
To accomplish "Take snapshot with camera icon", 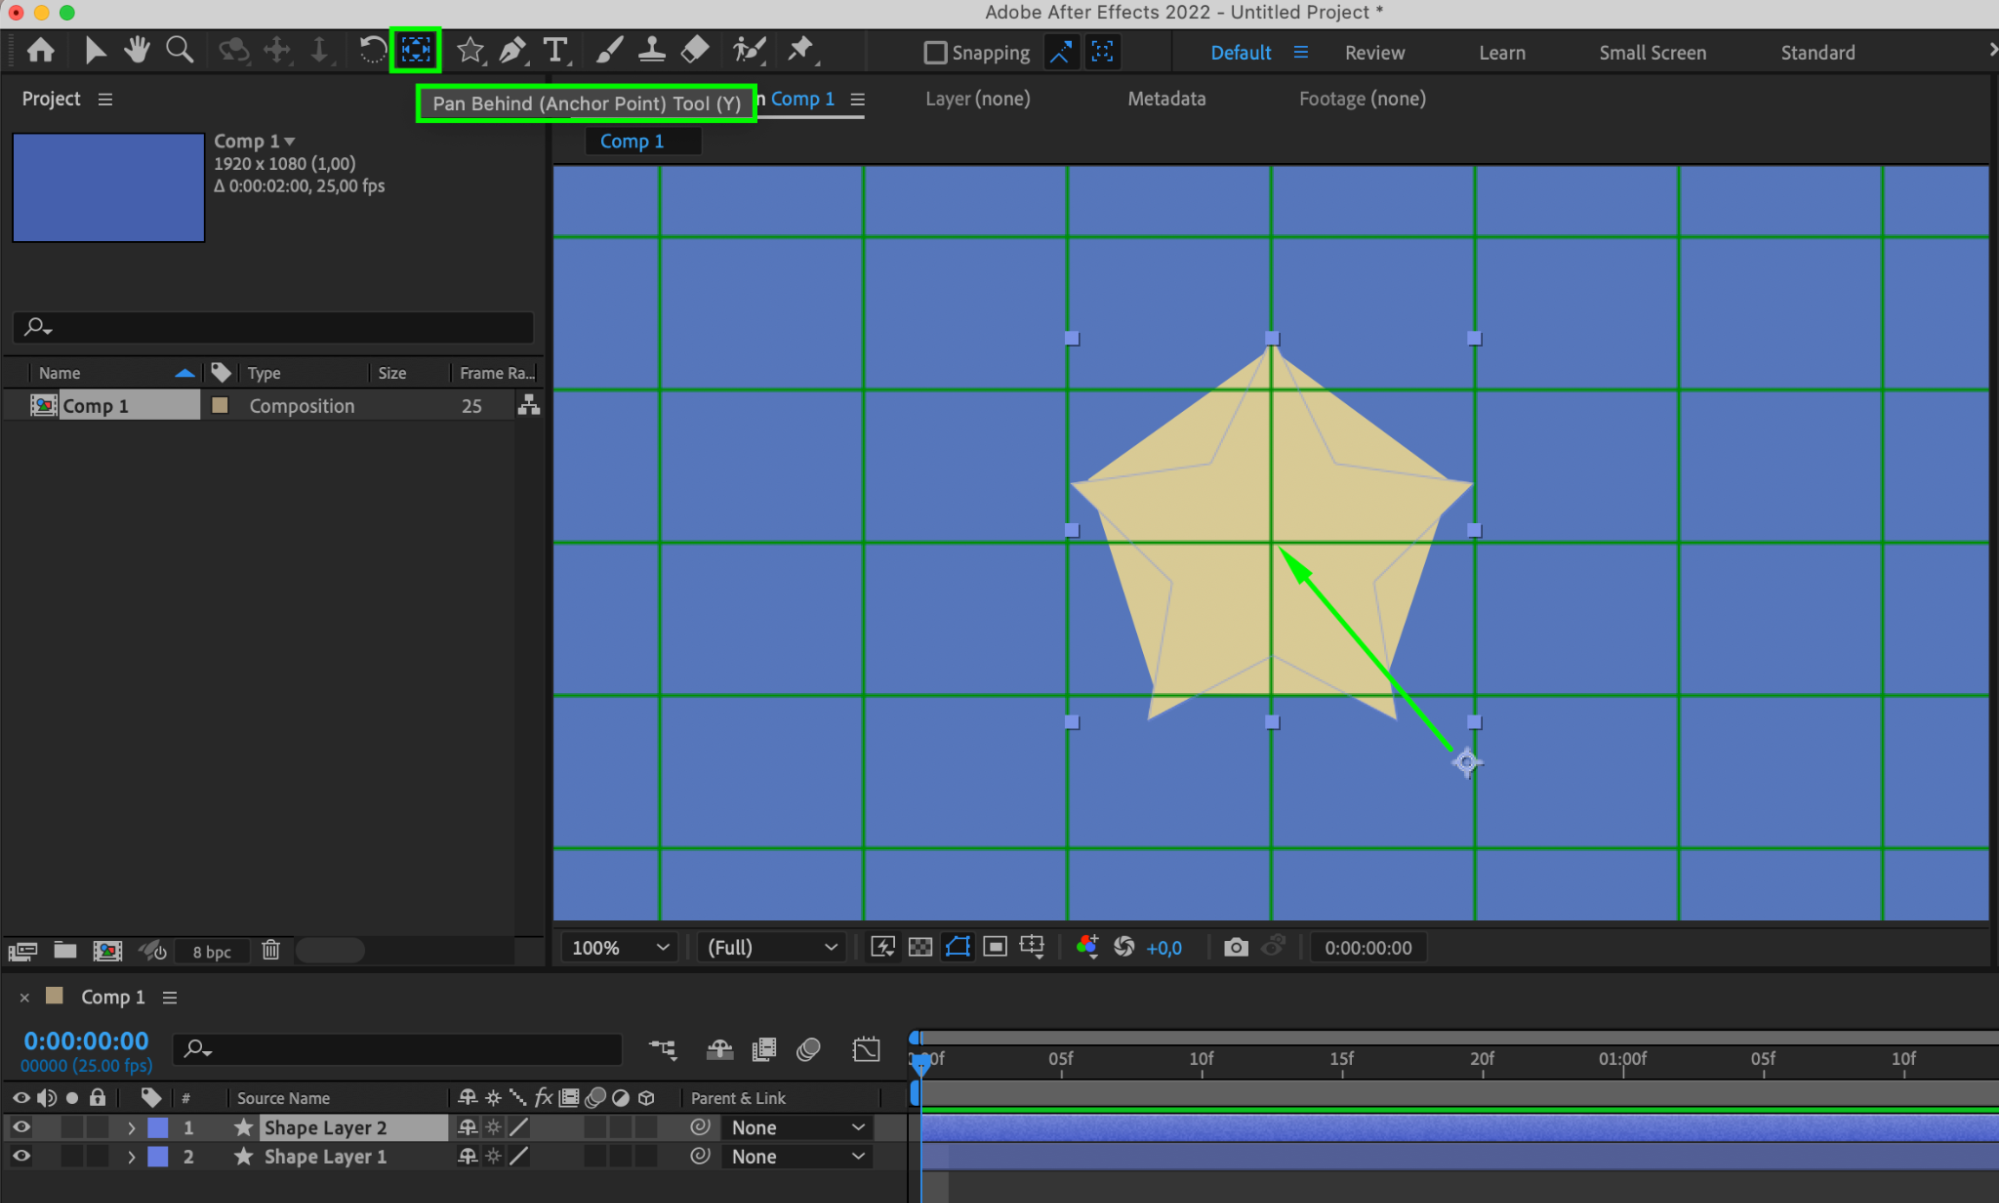I will point(1236,947).
